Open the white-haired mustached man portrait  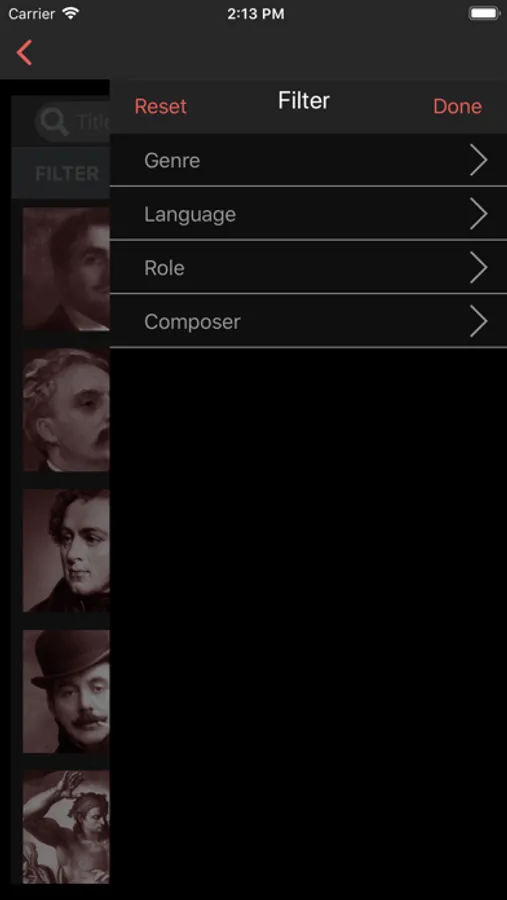[x=66, y=410]
